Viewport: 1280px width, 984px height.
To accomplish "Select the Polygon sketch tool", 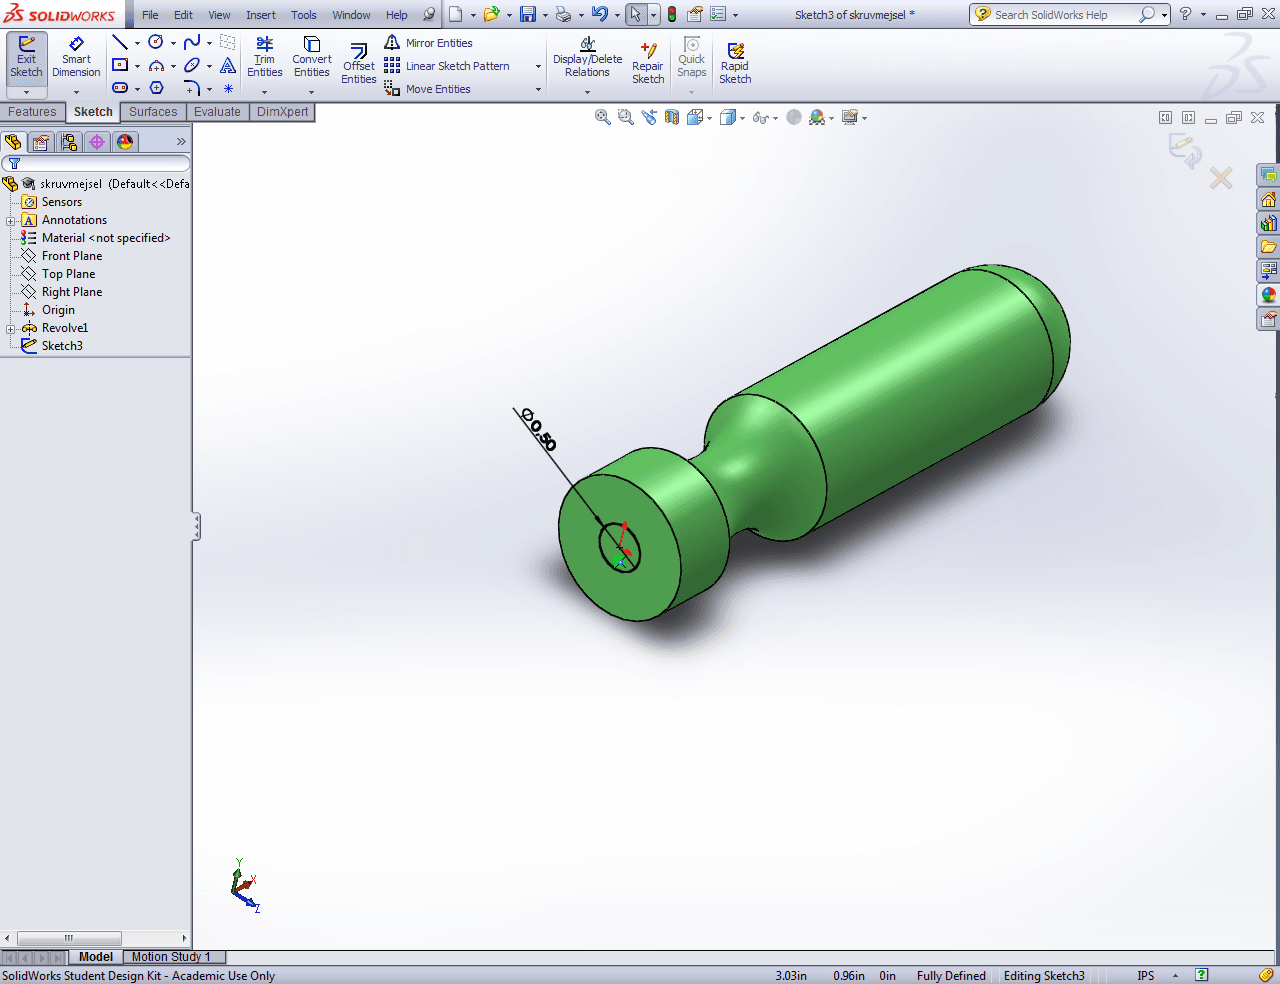I will coord(156,88).
